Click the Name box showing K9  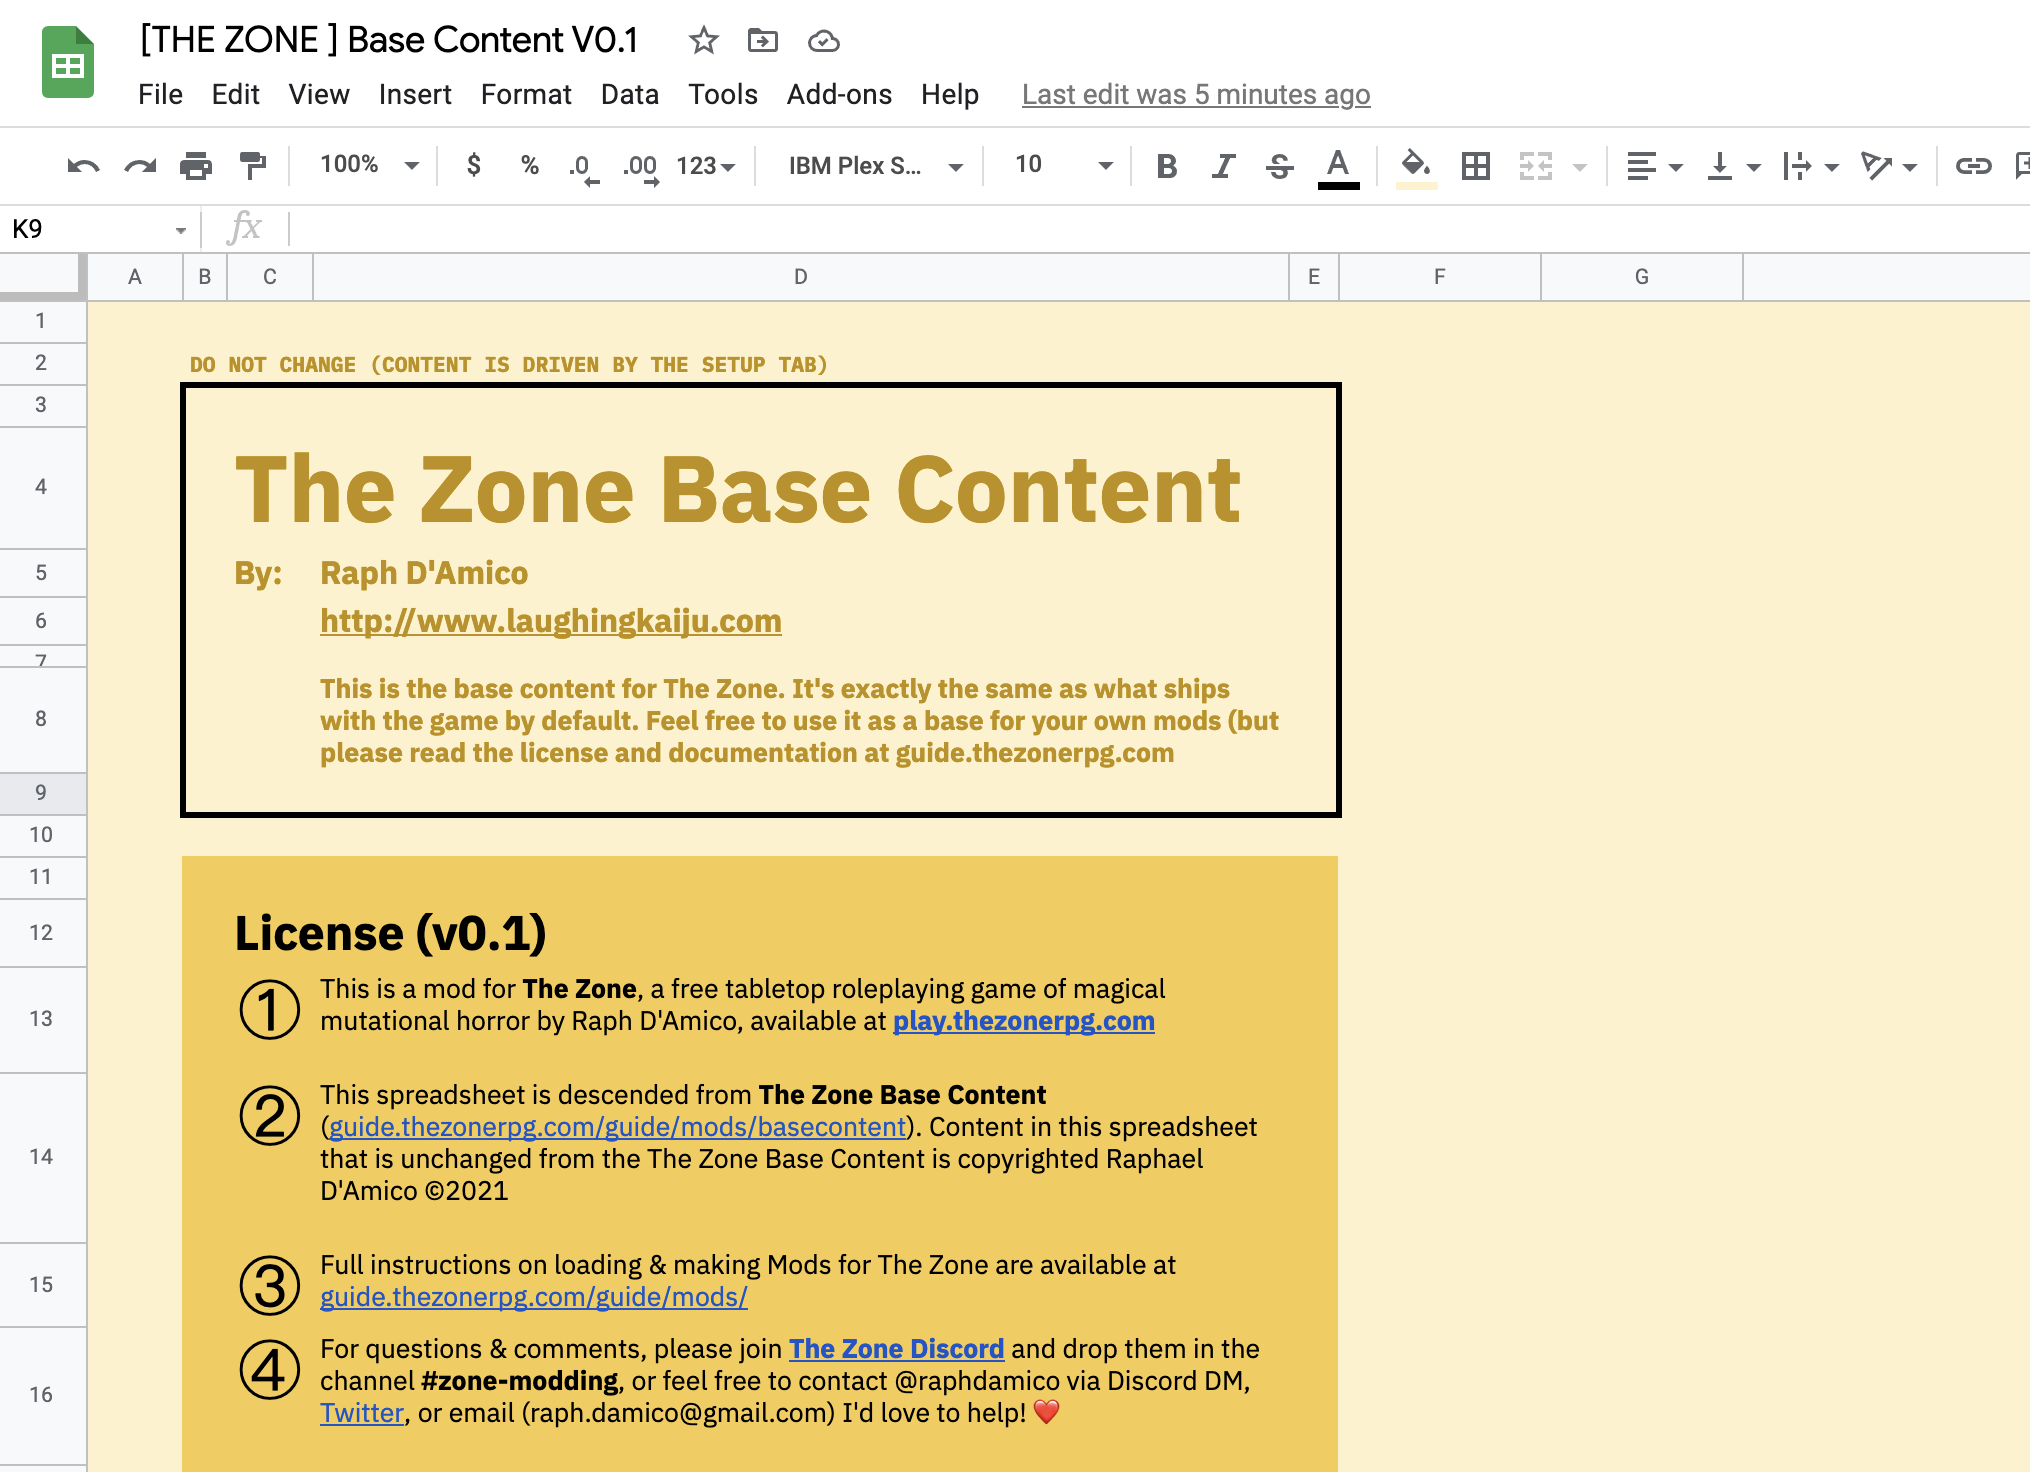pyautogui.click(x=85, y=229)
